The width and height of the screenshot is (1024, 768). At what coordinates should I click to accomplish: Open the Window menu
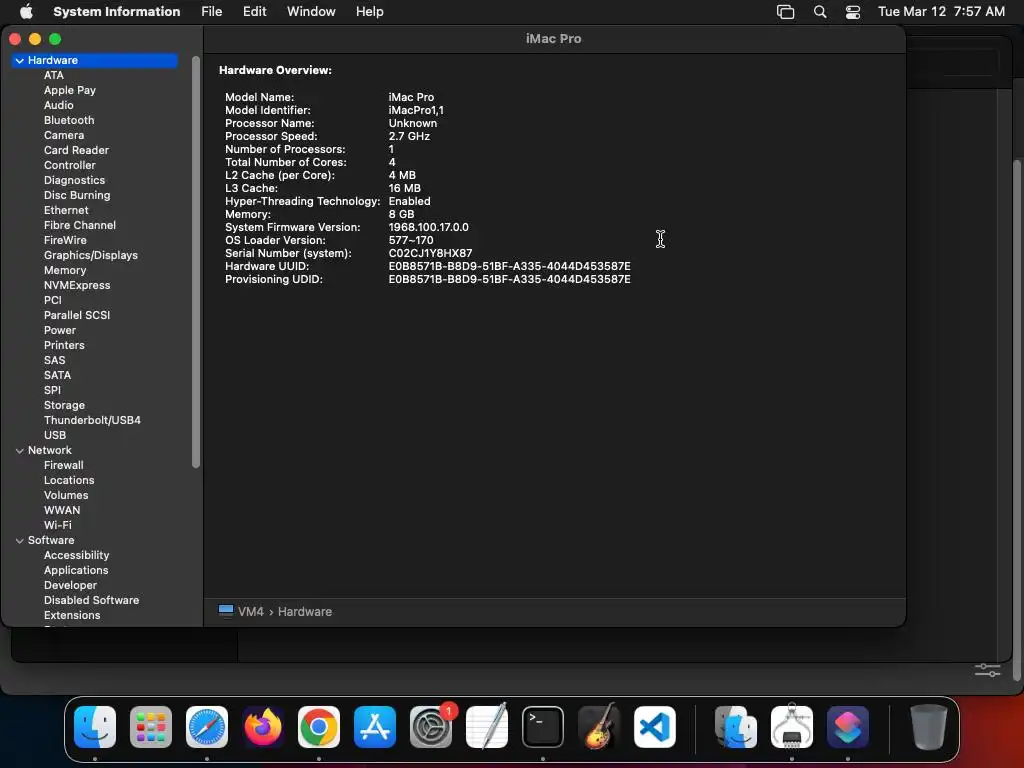311,12
